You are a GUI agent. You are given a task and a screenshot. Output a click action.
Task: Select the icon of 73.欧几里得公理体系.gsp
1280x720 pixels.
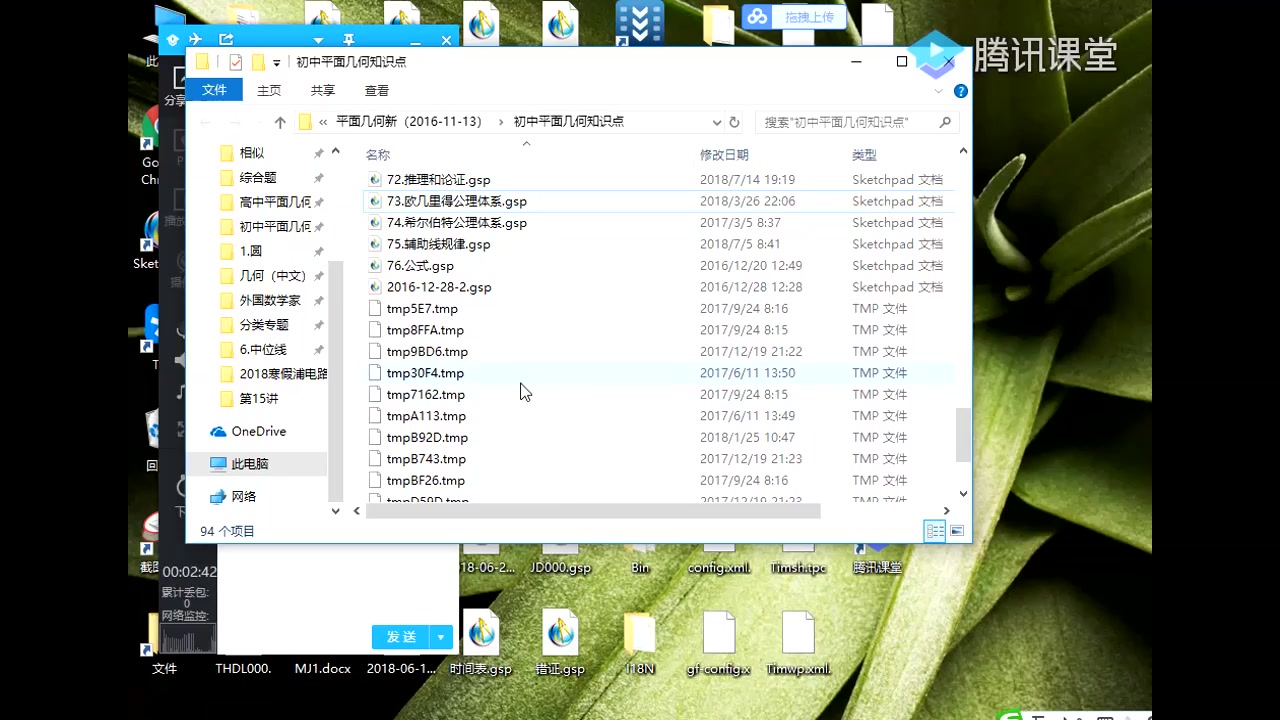pyautogui.click(x=375, y=201)
